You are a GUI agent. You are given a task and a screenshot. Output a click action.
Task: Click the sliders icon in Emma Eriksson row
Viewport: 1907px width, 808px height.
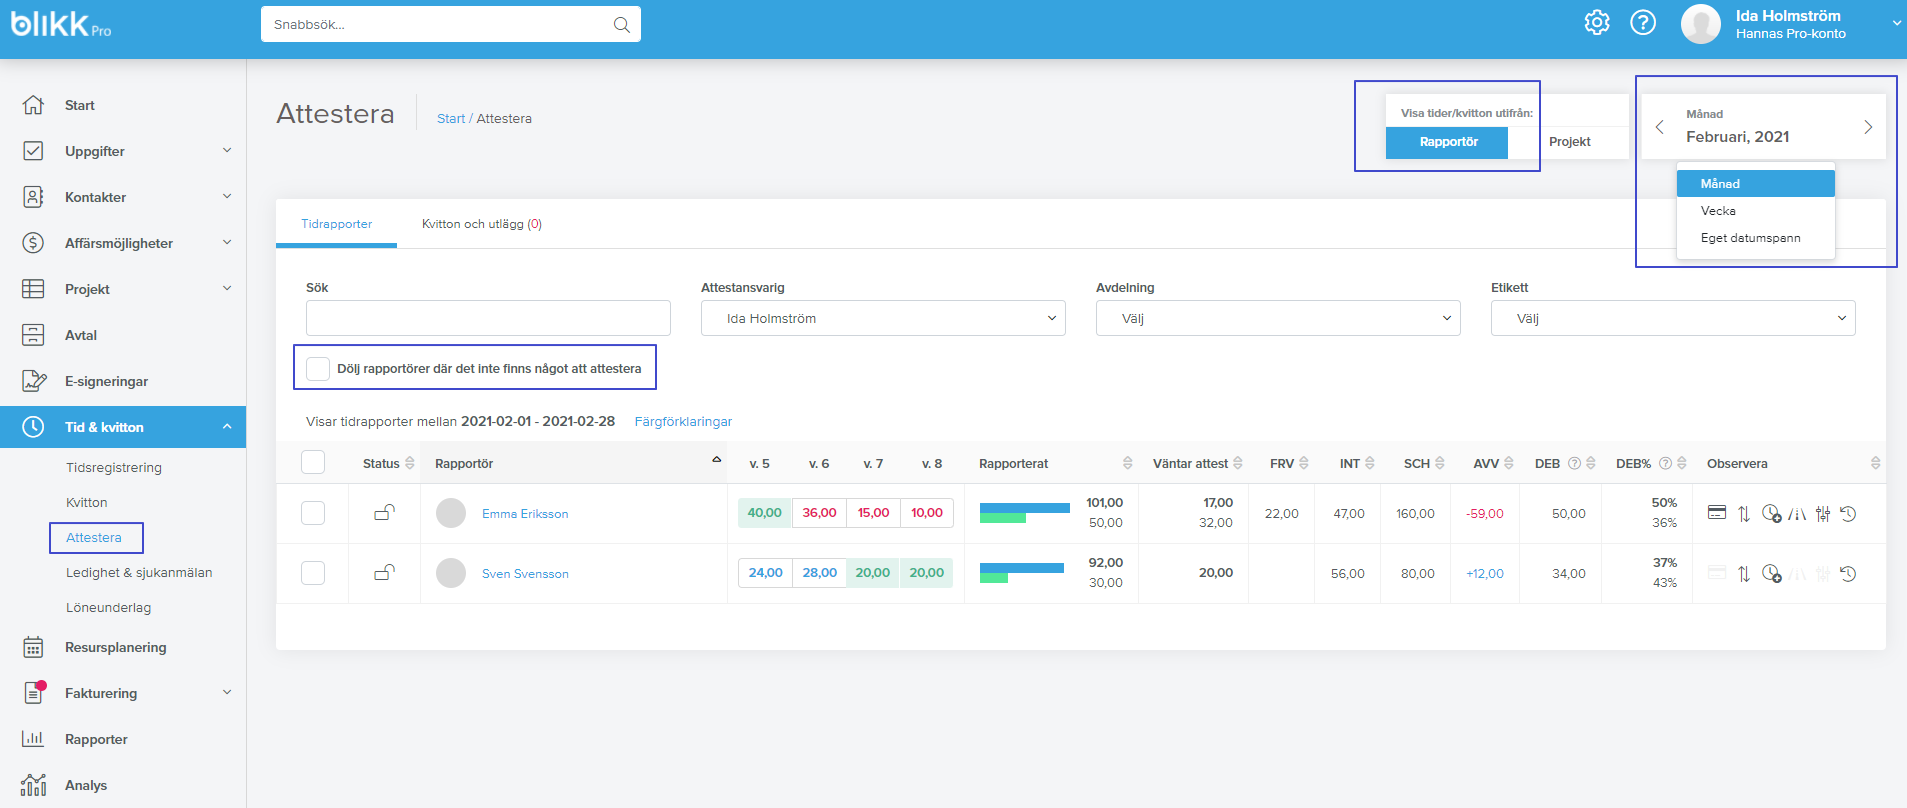1823,514
